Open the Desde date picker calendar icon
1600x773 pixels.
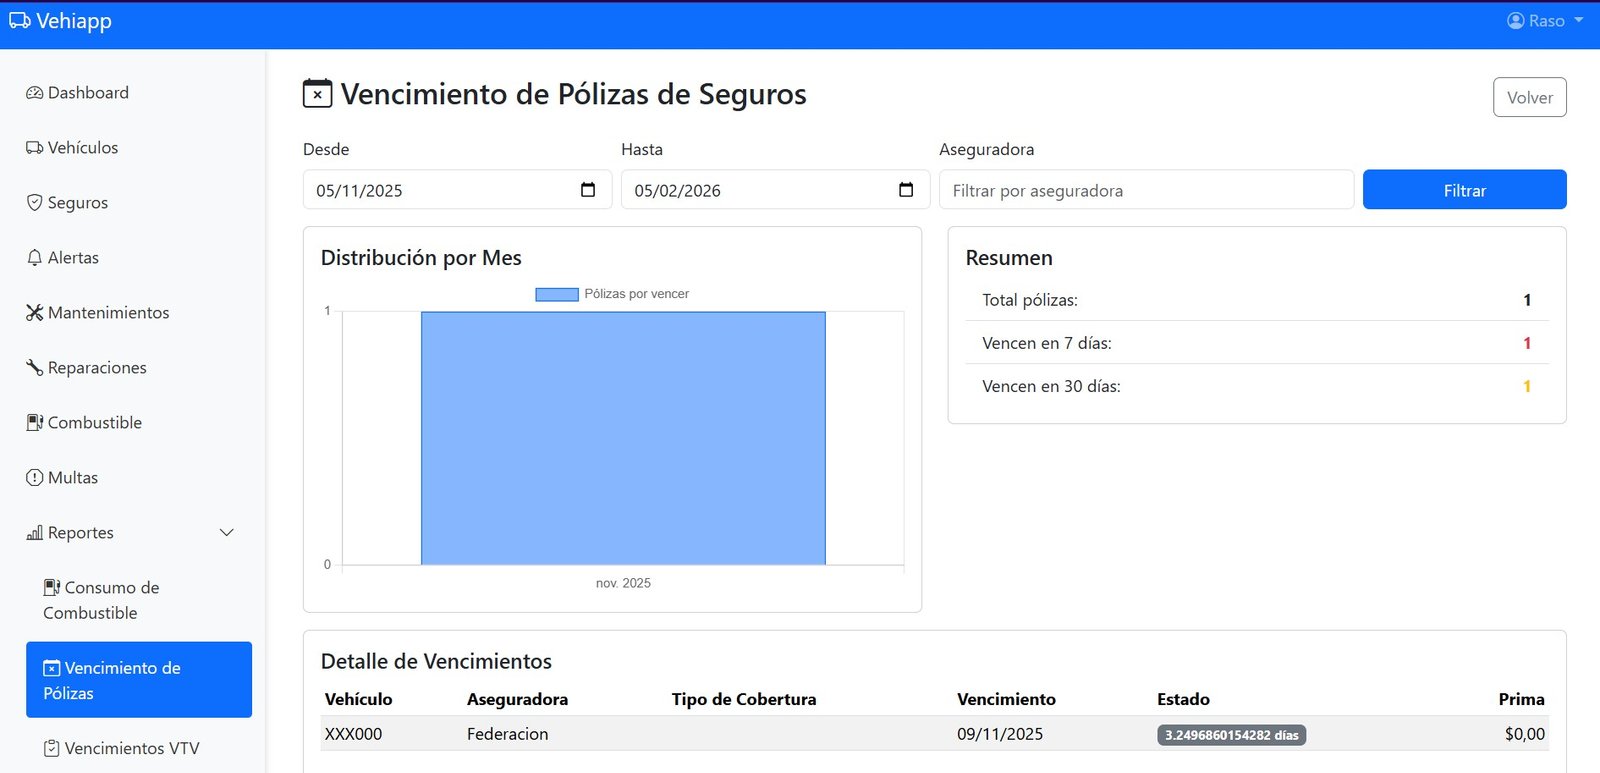click(x=588, y=190)
